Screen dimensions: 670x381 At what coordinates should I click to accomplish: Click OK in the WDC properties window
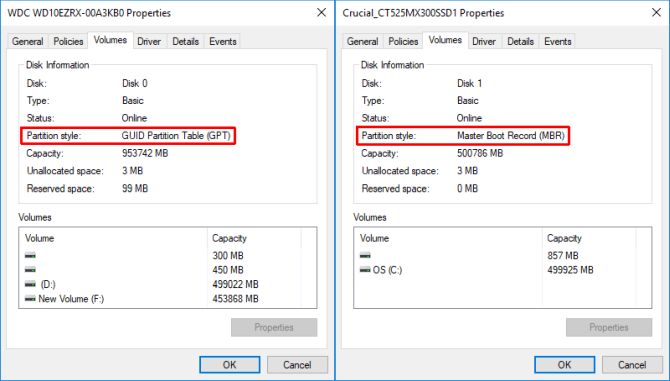pyautogui.click(x=229, y=365)
